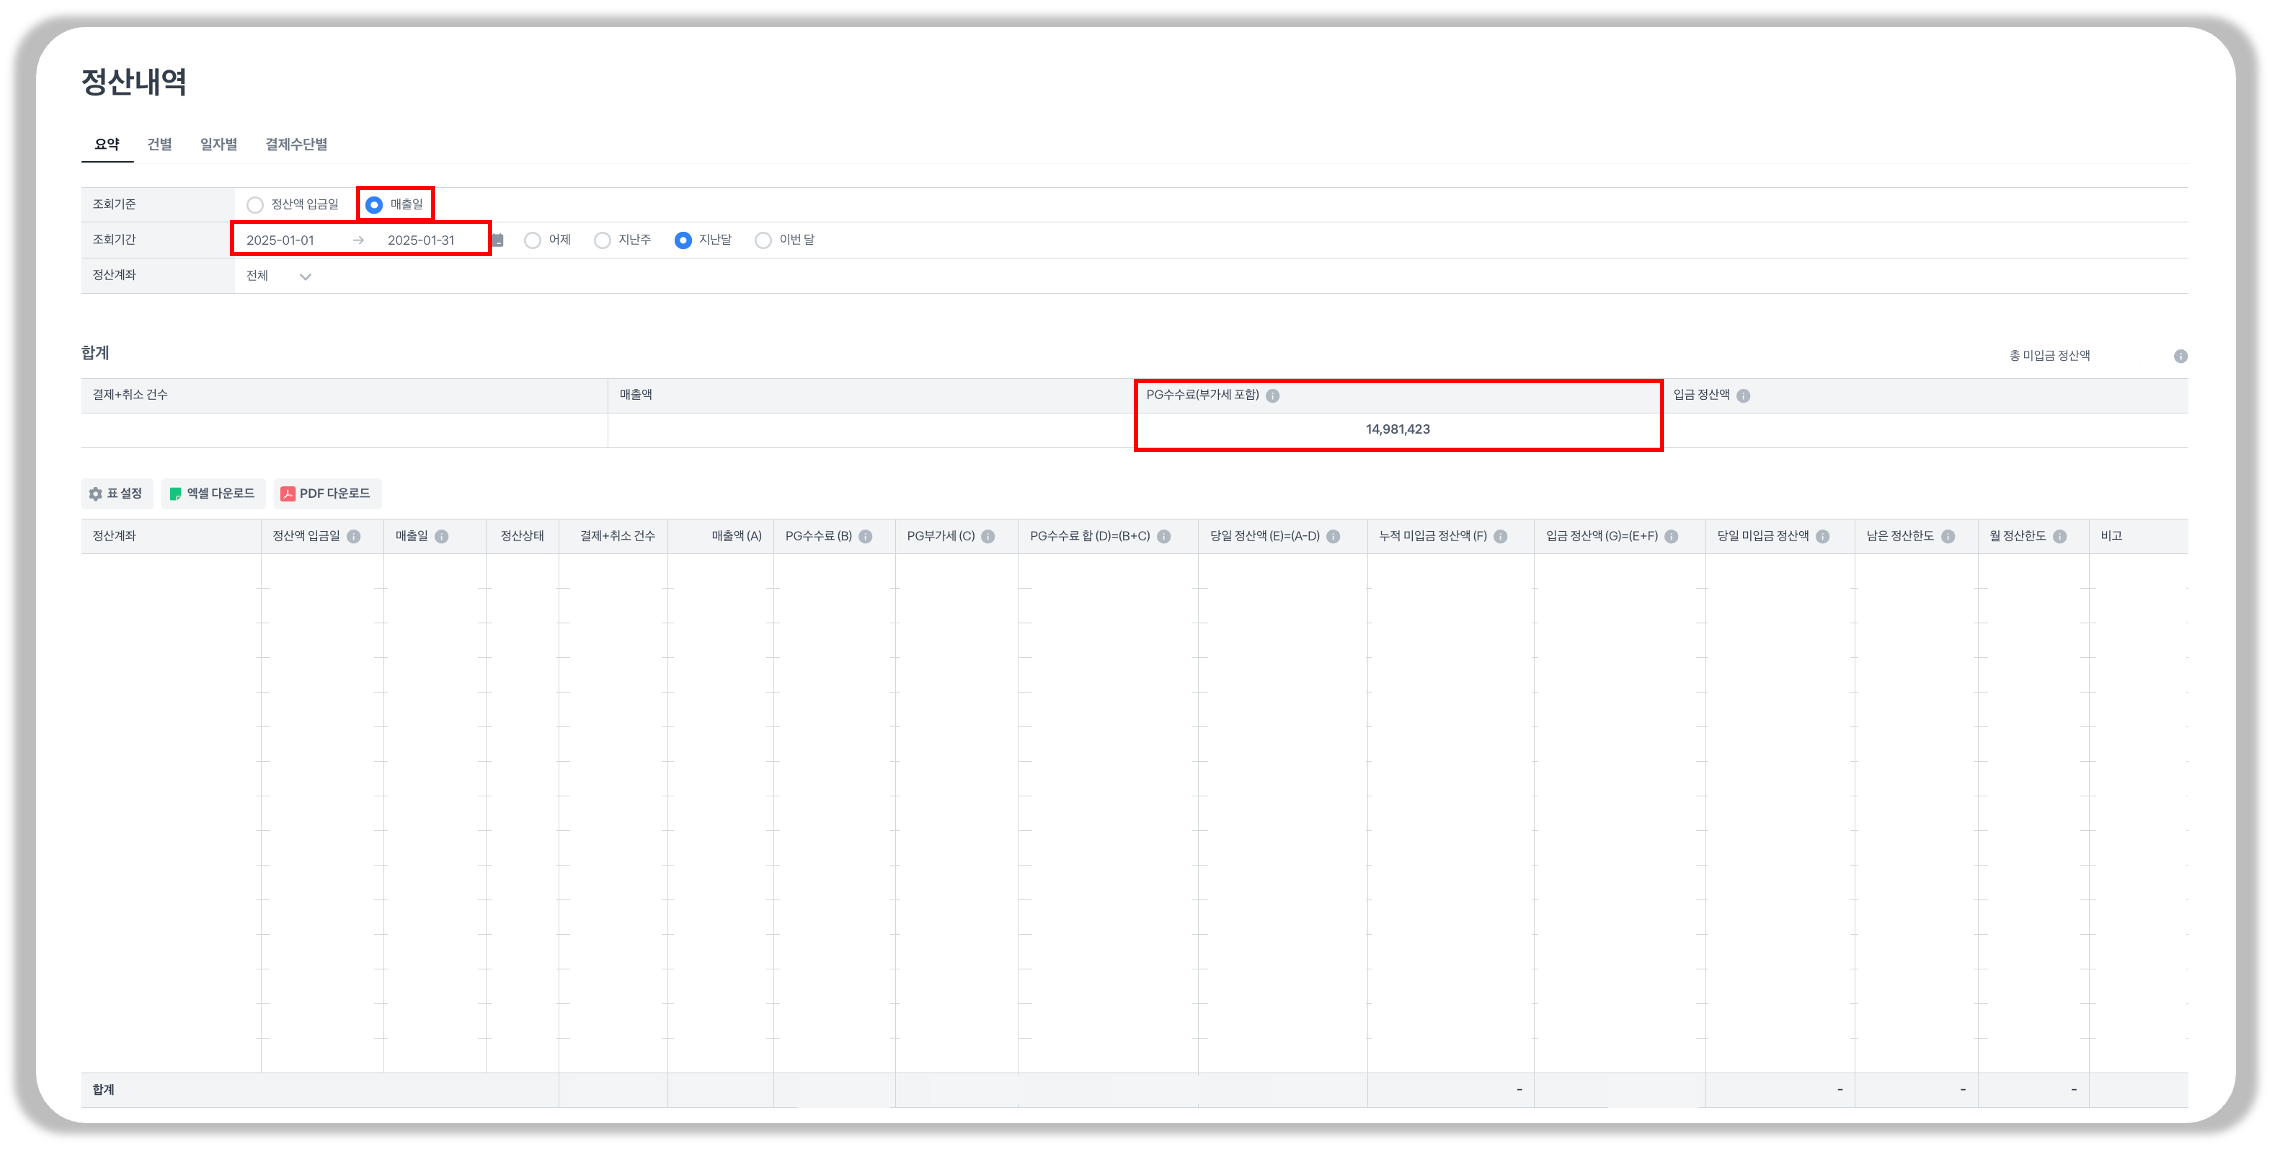
Task: Open 표 설정 table settings
Action: (x=116, y=494)
